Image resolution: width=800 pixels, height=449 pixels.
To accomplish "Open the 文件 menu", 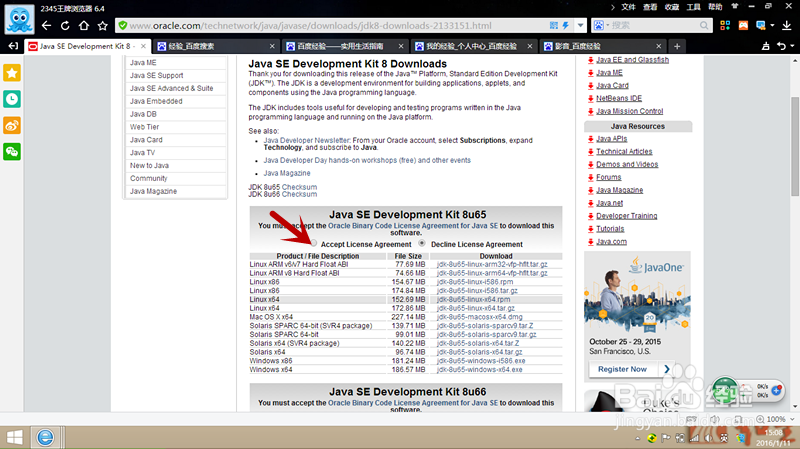I will (629, 7).
